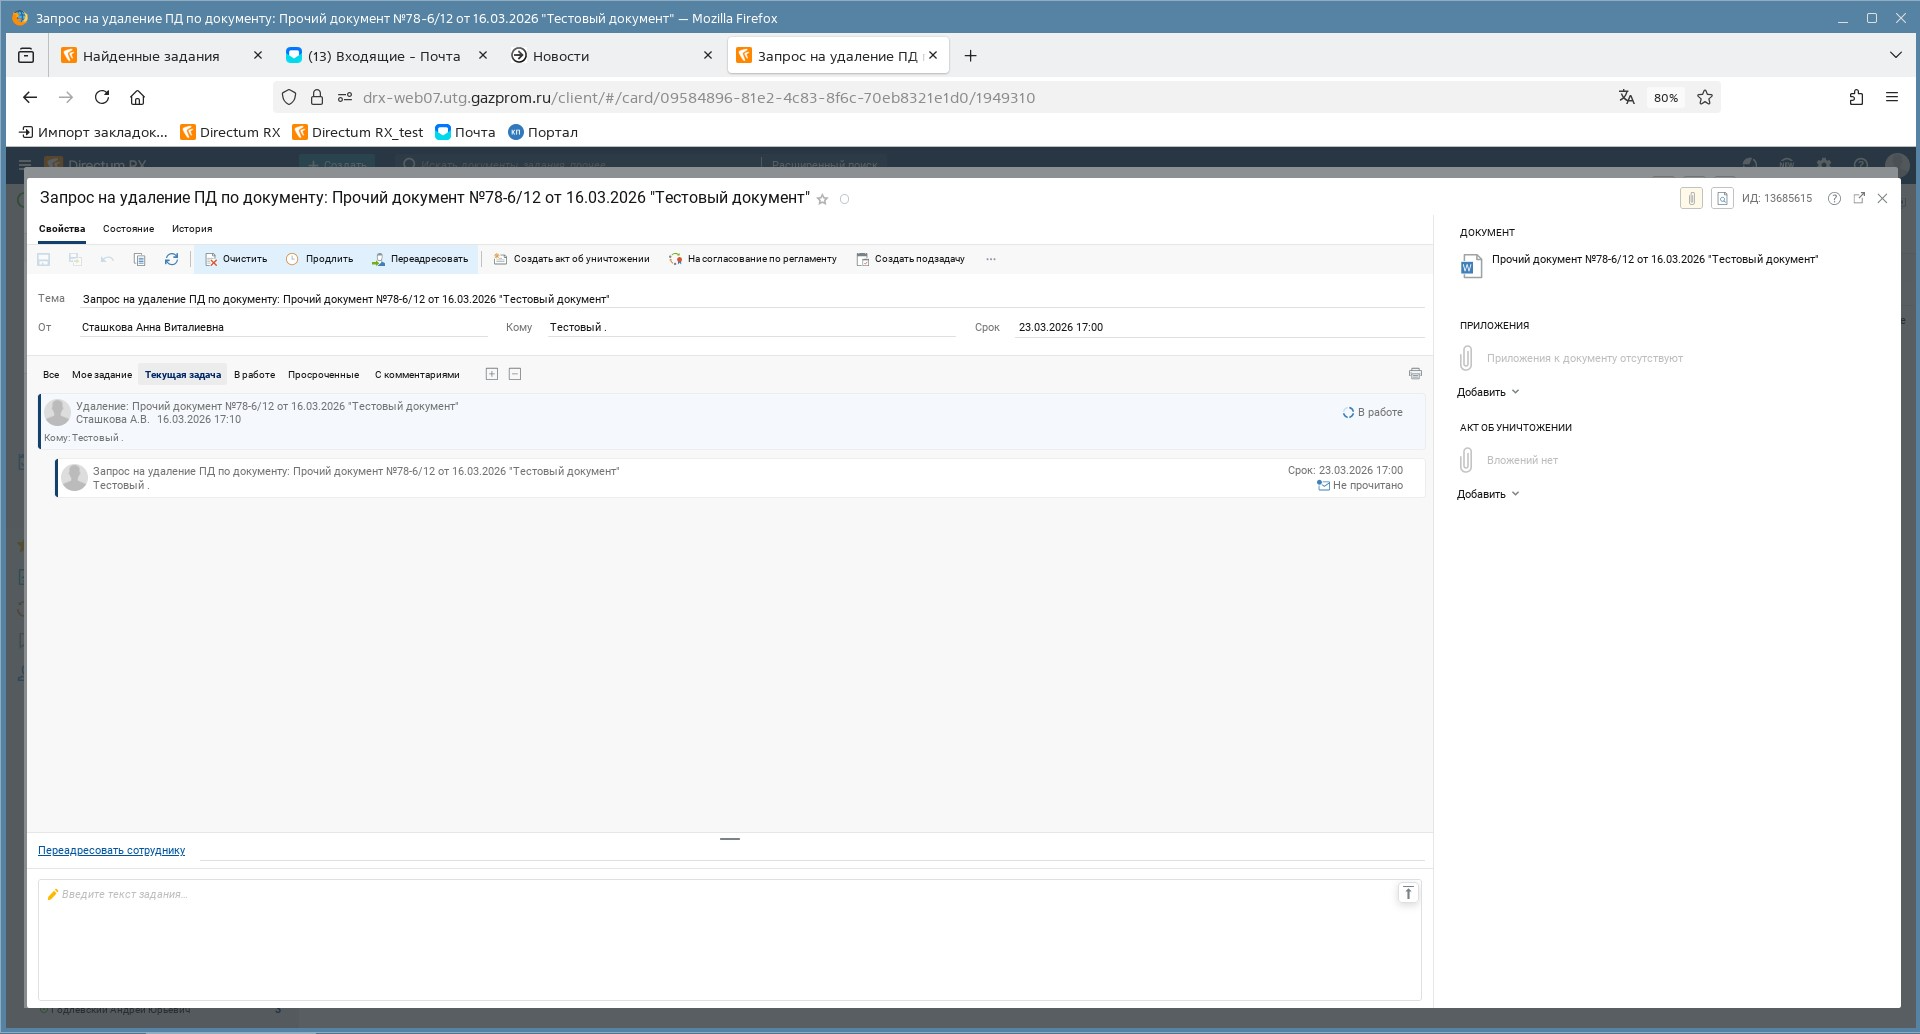Click the expand text field arrow icon
Screen dimensions: 1920x1034
pos(1408,893)
